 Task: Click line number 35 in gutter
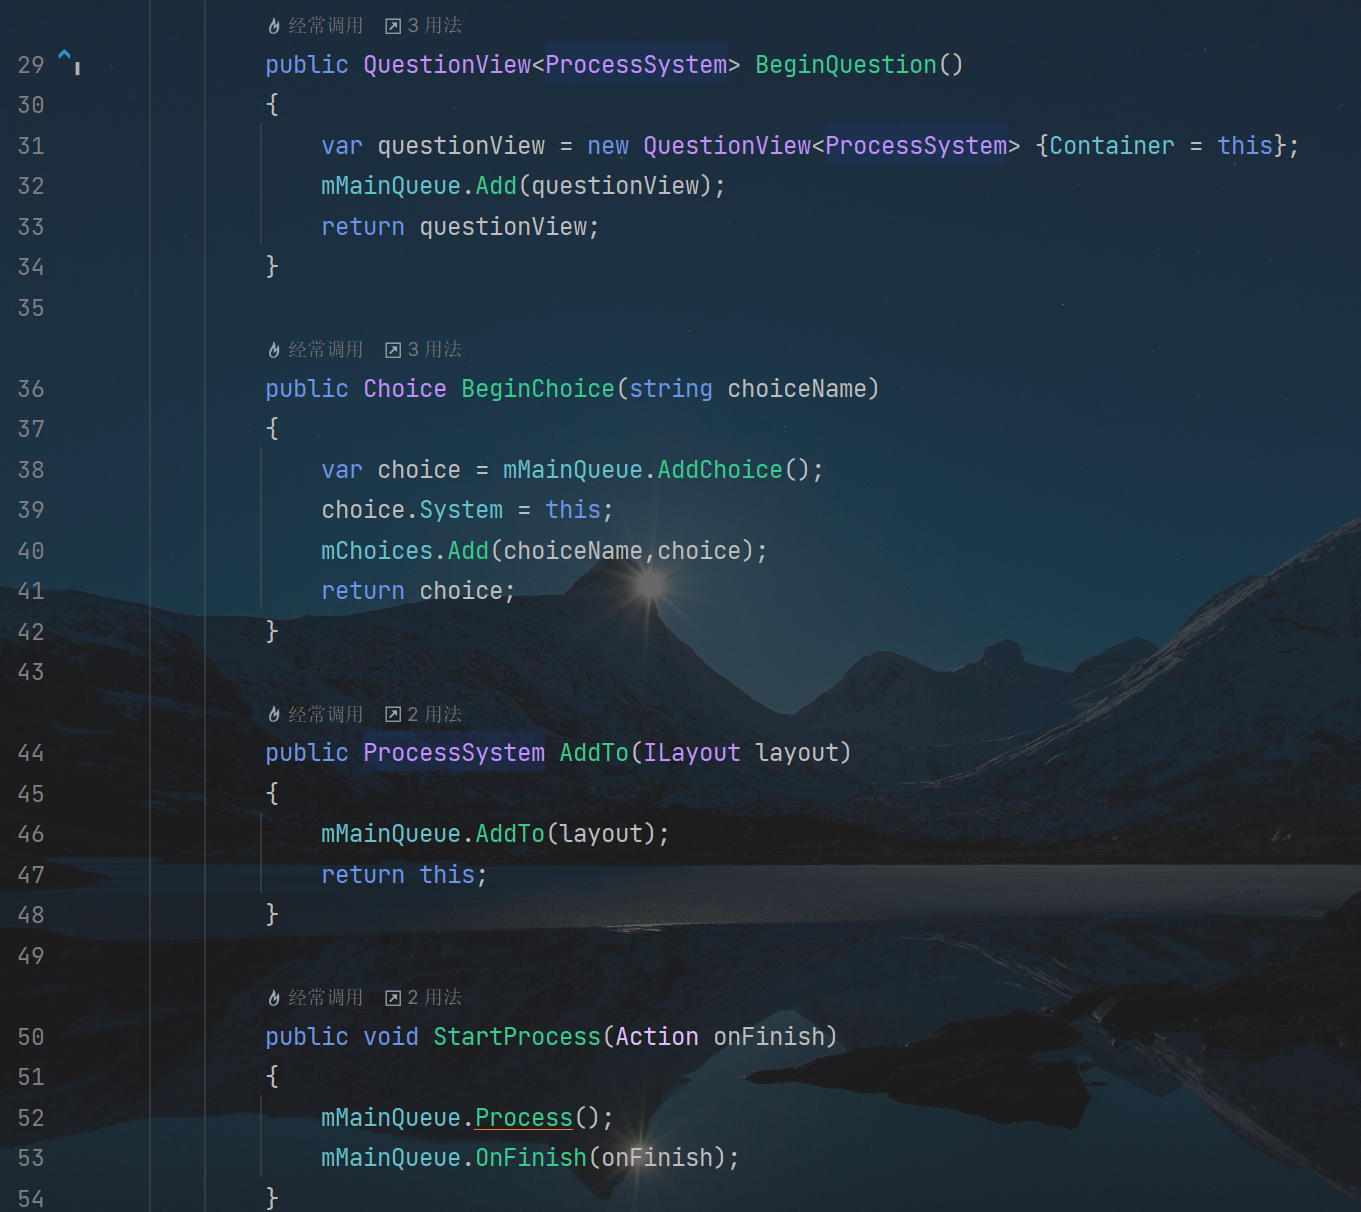click(31, 308)
